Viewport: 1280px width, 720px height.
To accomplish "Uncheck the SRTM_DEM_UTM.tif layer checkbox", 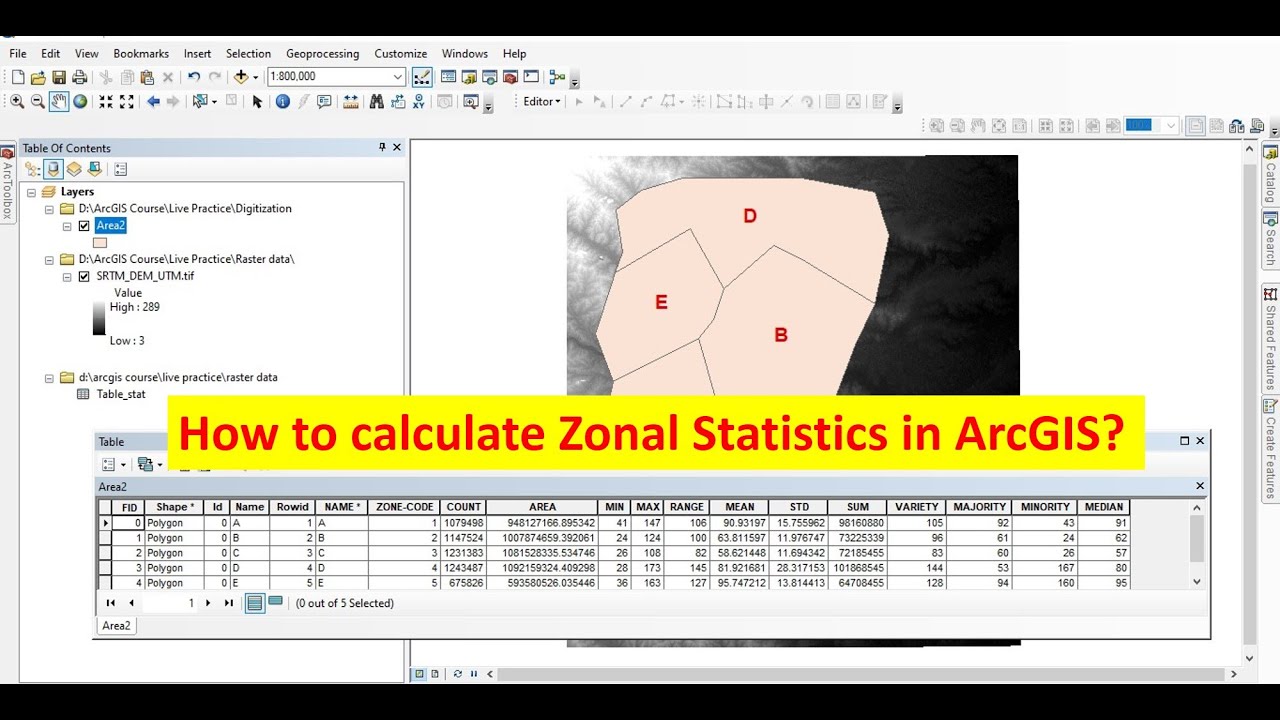I will pos(84,276).
